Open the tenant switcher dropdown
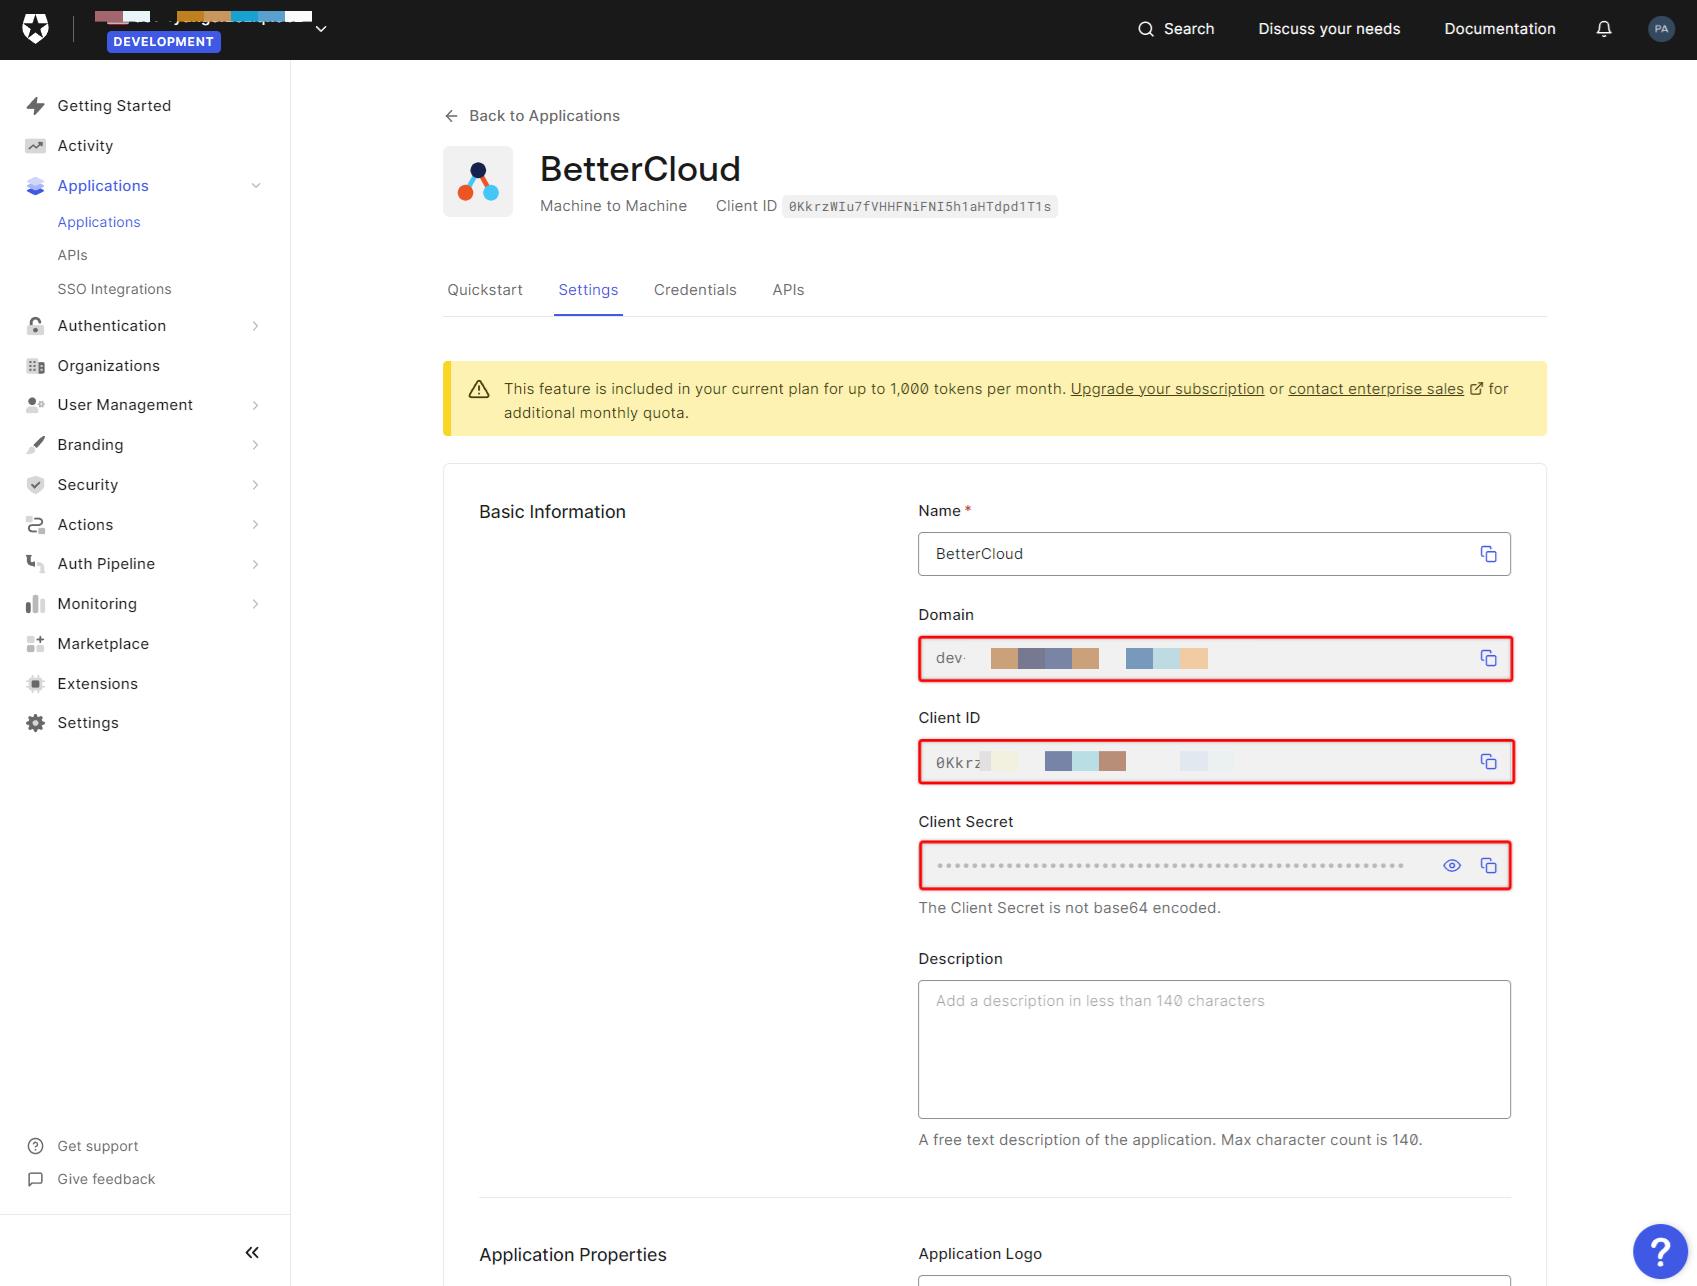The width and height of the screenshot is (1697, 1286). [x=320, y=28]
